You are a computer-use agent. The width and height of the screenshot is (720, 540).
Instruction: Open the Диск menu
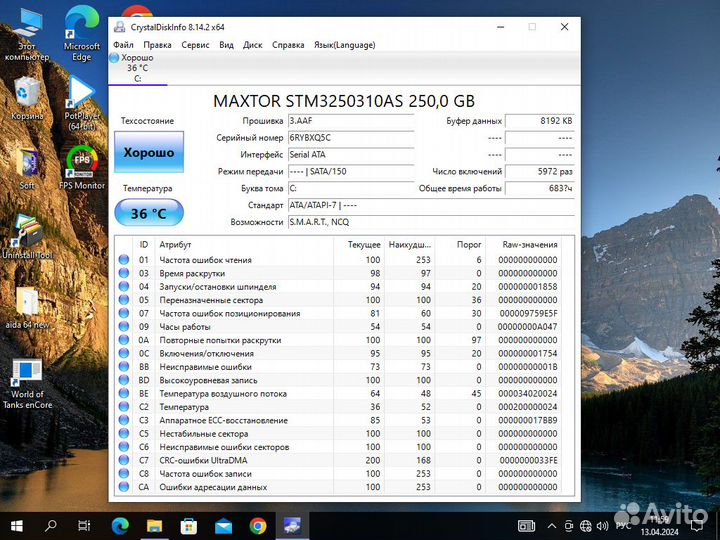click(253, 45)
